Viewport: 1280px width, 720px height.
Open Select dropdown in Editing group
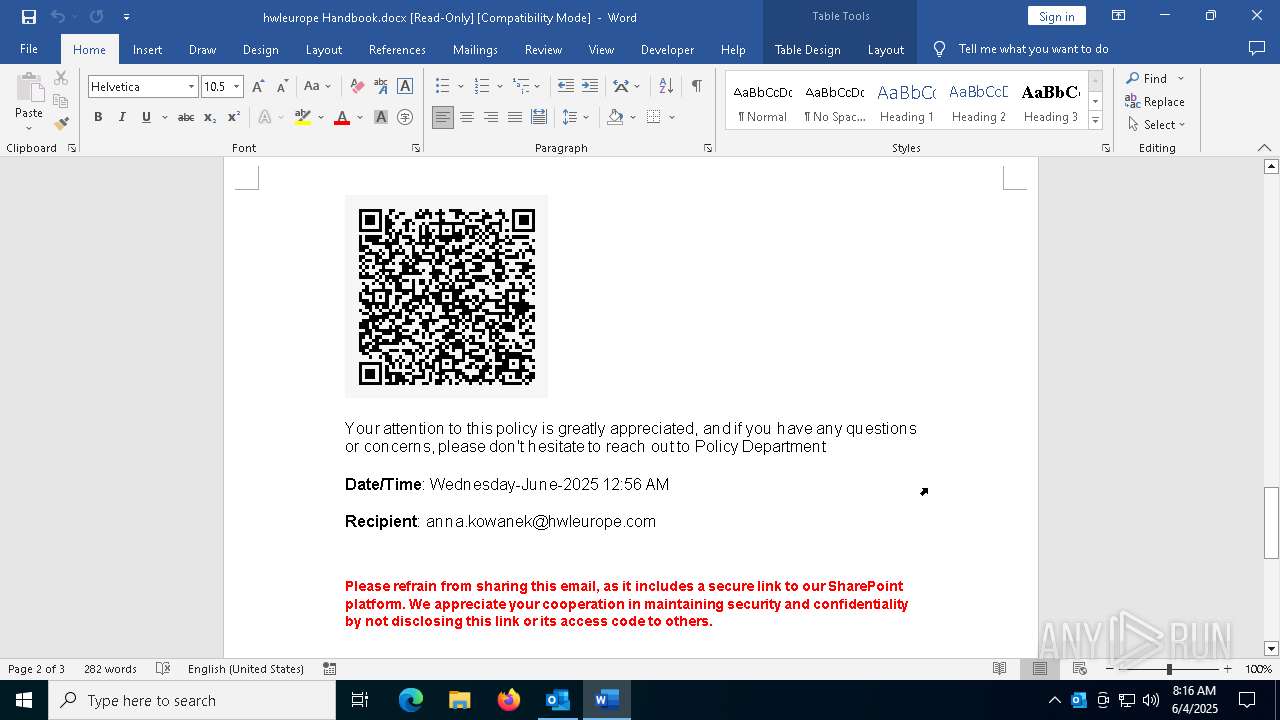[1156, 124]
